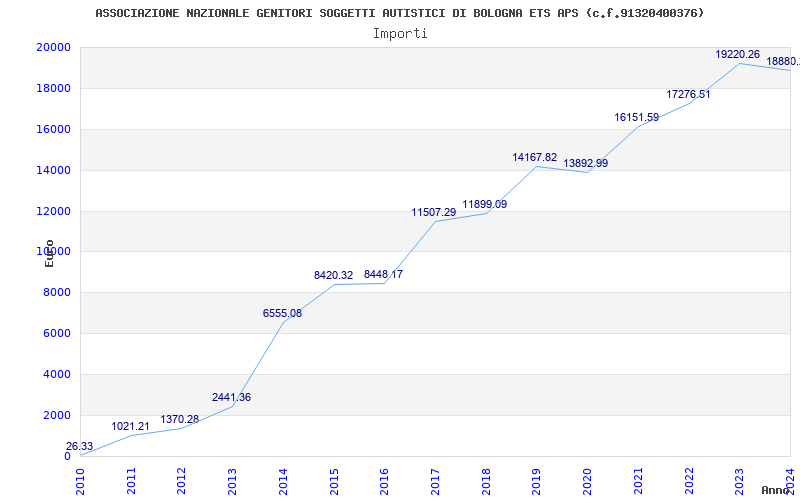Click the y-axis value 4000
Screen dimensions: 800x500
pyautogui.click(x=56, y=374)
